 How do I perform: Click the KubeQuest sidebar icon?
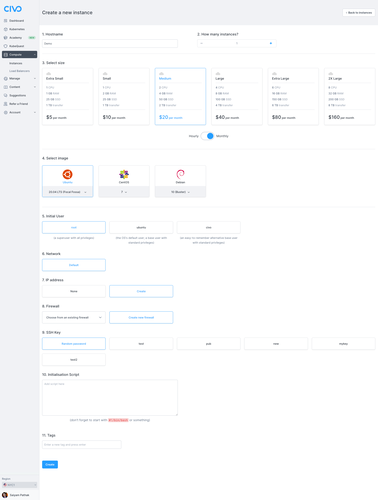click(x=5, y=46)
